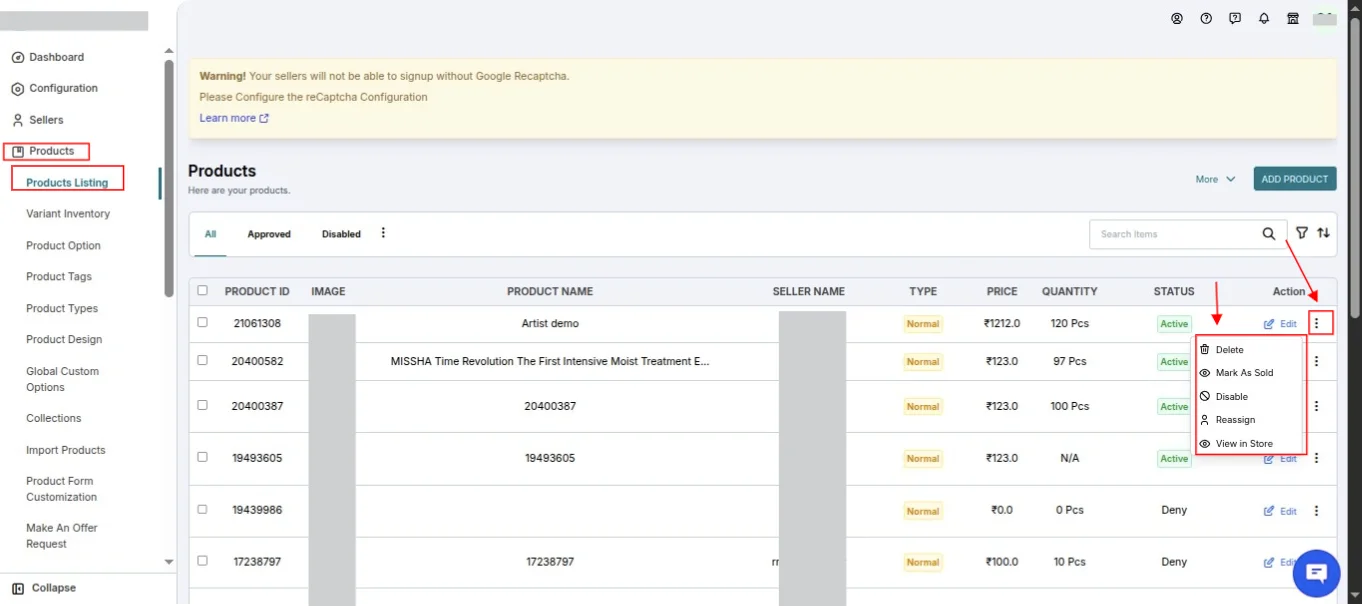This screenshot has height=606, width=1365.
Task: Open Make An Offer Request in sidebar
Action: [x=62, y=536]
